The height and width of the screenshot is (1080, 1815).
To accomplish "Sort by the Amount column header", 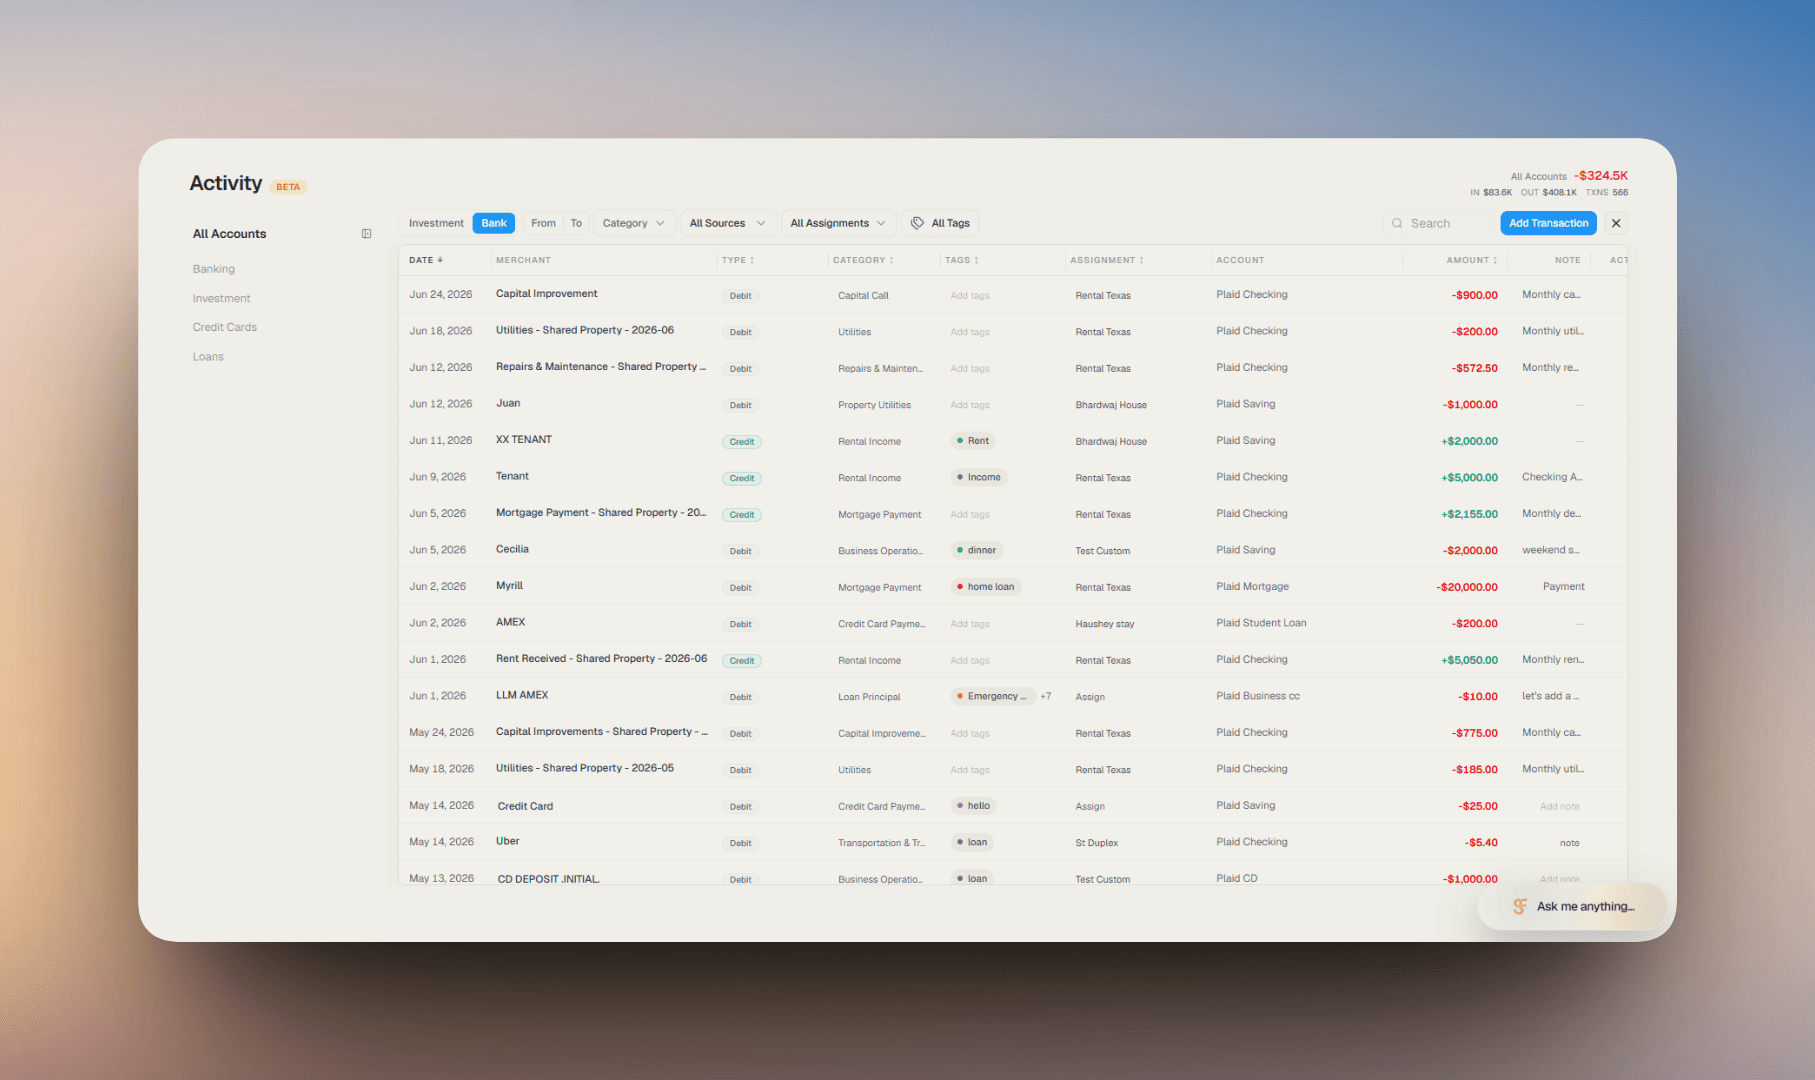I will click(x=1471, y=260).
